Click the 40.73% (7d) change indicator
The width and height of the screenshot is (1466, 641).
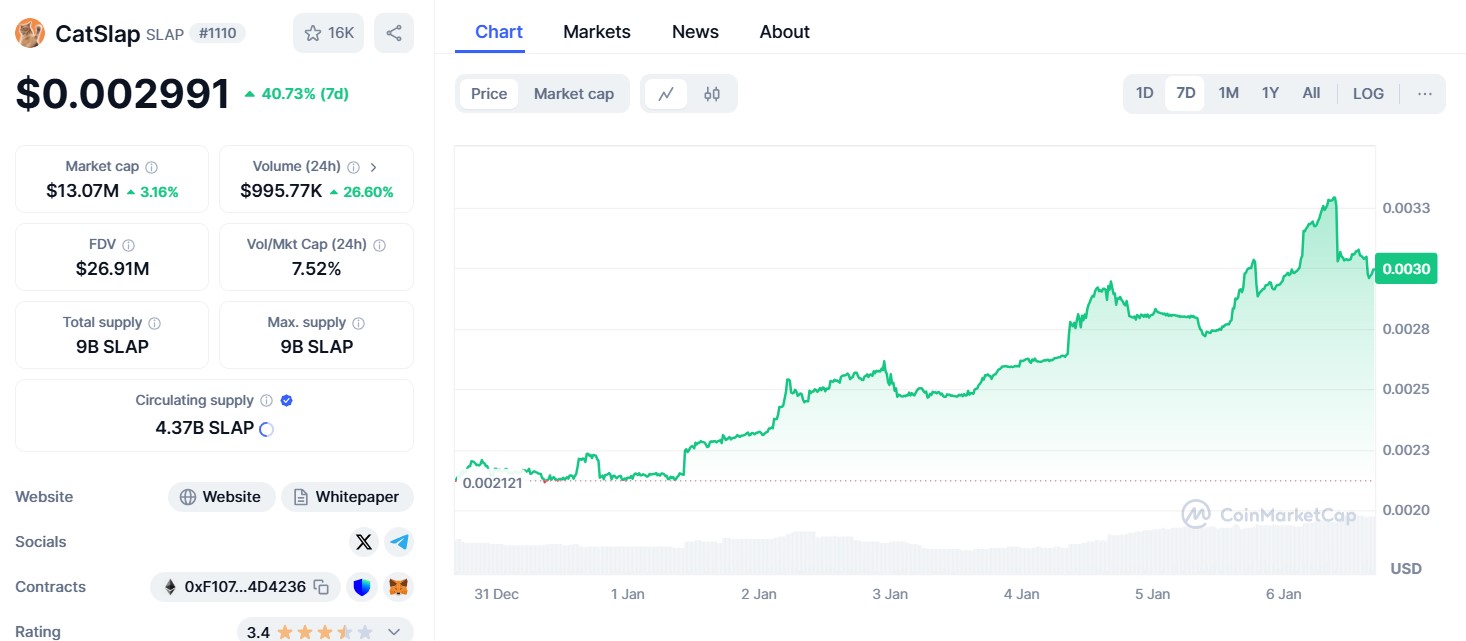click(296, 94)
